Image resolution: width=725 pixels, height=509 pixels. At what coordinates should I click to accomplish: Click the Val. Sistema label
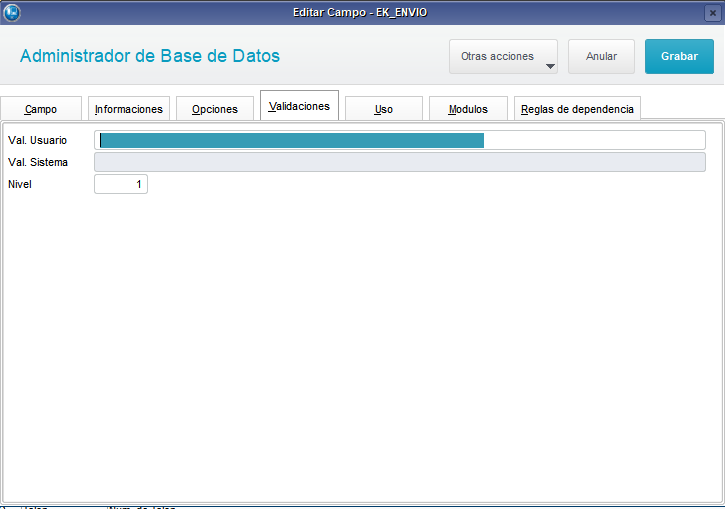(x=38, y=162)
